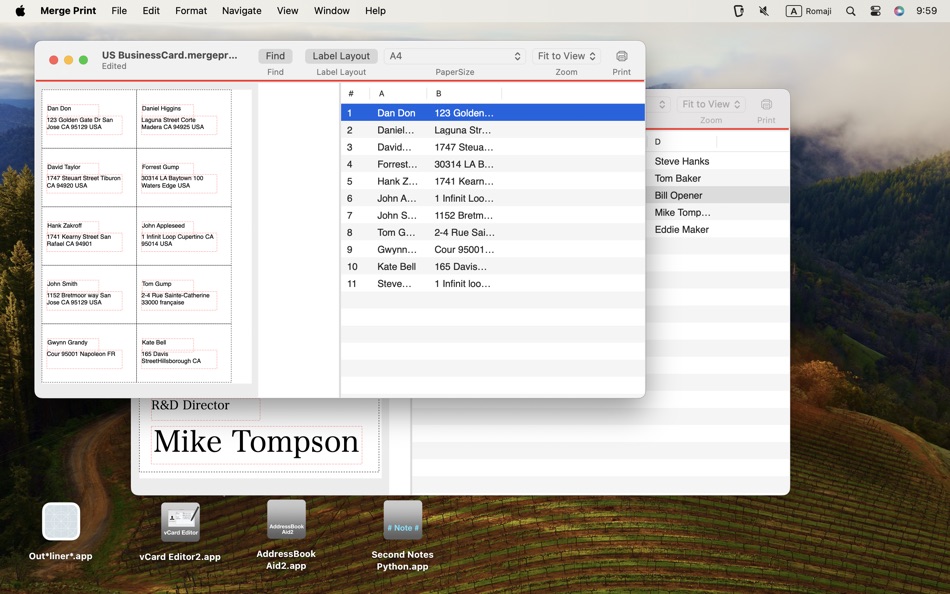Open Control Center from the menu bar
Image resolution: width=950 pixels, height=594 pixels.
coord(874,10)
